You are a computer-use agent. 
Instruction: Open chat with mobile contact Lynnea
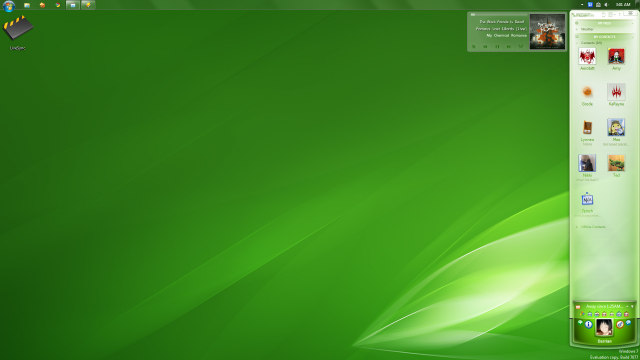587,127
